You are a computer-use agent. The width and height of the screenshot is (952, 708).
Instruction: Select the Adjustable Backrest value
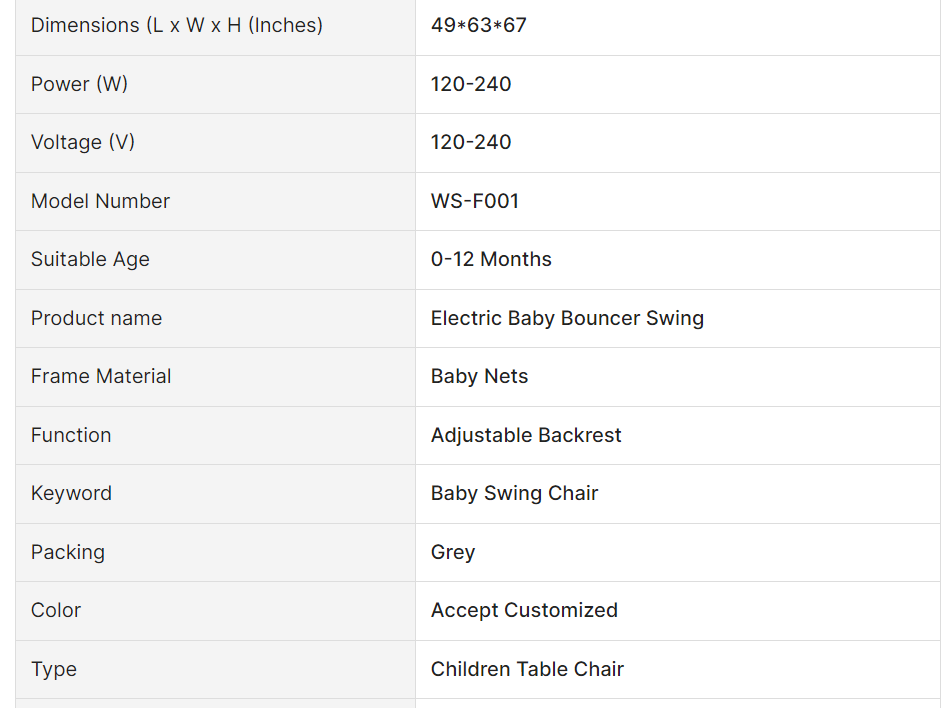(x=526, y=435)
